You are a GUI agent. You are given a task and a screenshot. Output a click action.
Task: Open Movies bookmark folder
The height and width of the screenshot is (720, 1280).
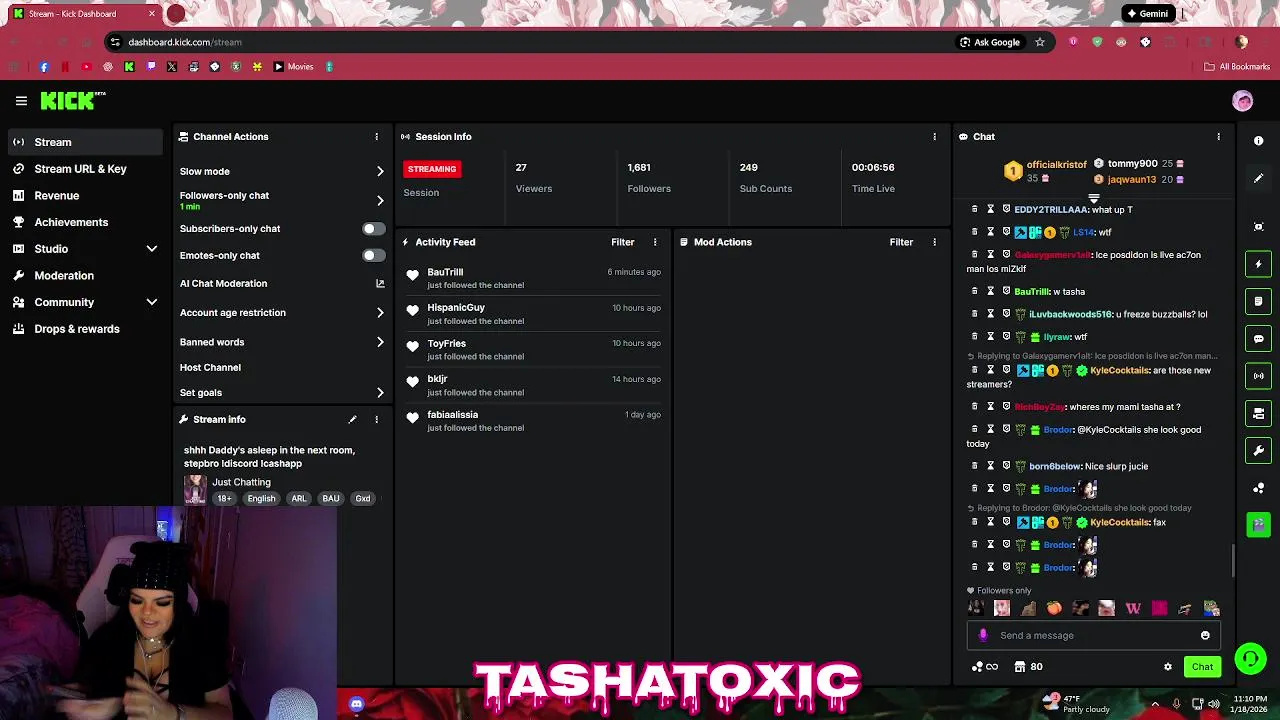[294, 67]
